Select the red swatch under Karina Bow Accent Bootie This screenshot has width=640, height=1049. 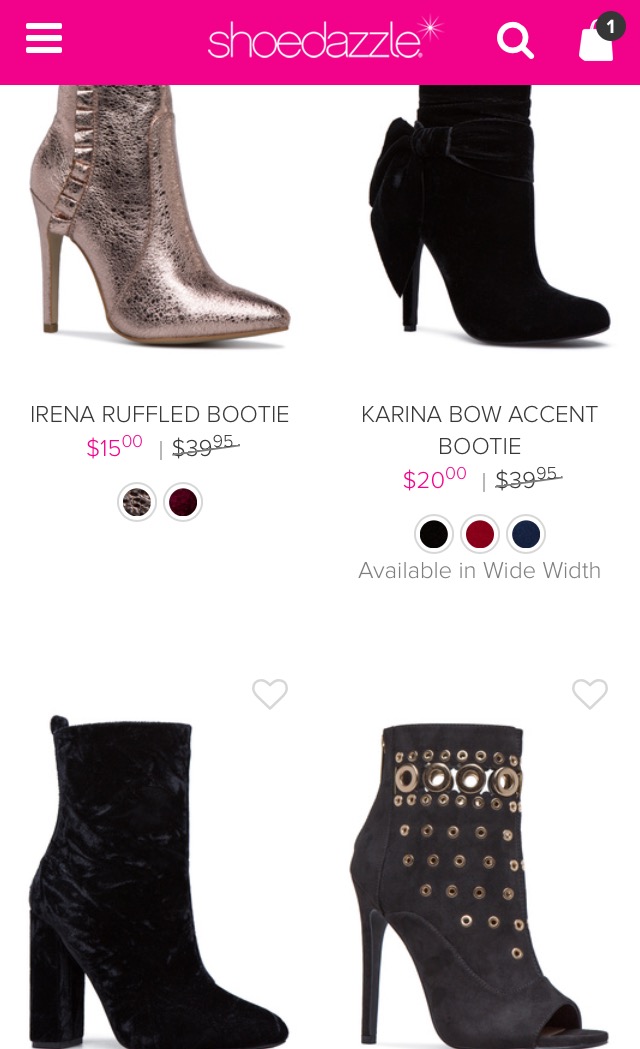480,534
